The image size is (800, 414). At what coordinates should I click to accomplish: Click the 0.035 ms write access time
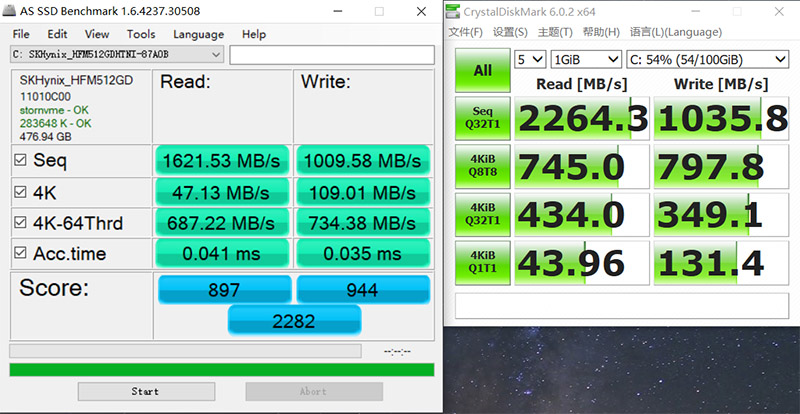pyautogui.click(x=363, y=253)
